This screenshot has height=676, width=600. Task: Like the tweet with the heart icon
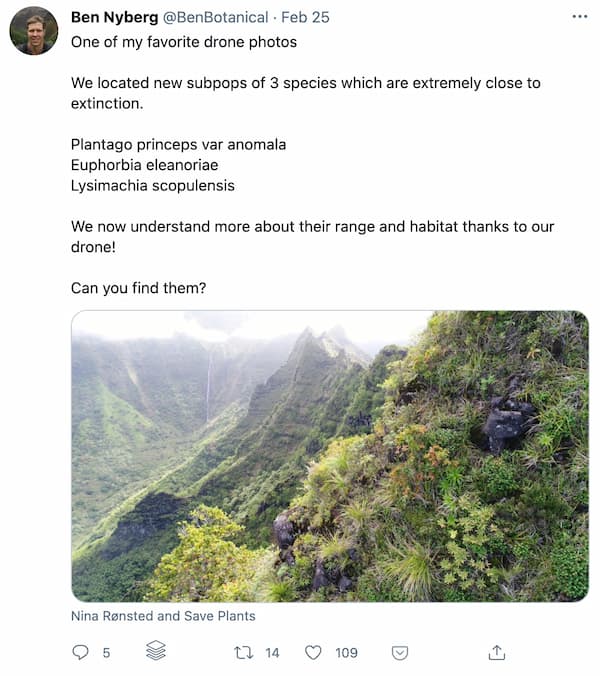click(x=313, y=652)
